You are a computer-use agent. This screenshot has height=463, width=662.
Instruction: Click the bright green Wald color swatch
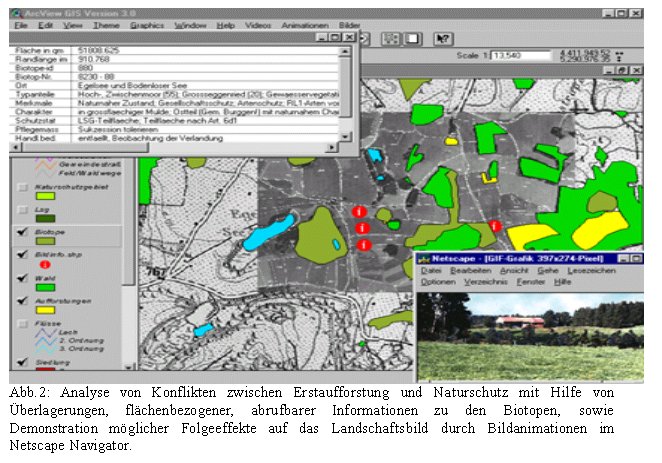(x=45, y=287)
